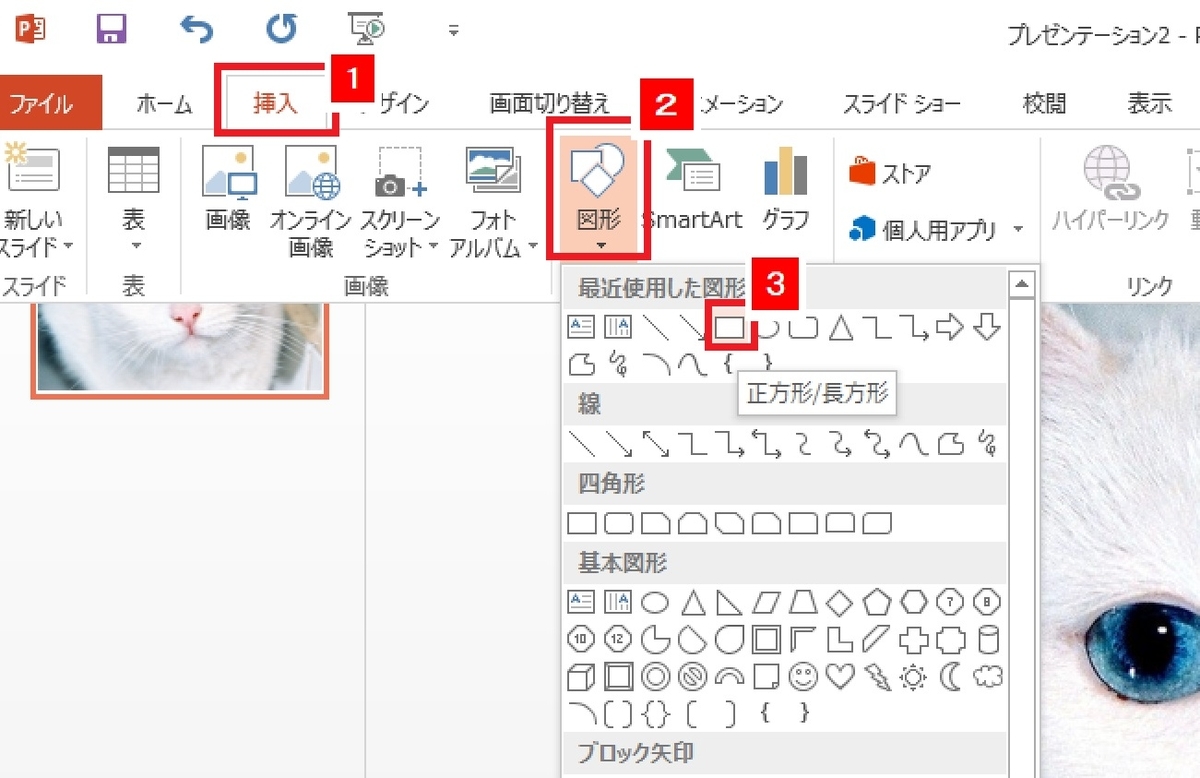Select the no symbol shape
Viewport: 1200px width, 778px height.
point(692,677)
